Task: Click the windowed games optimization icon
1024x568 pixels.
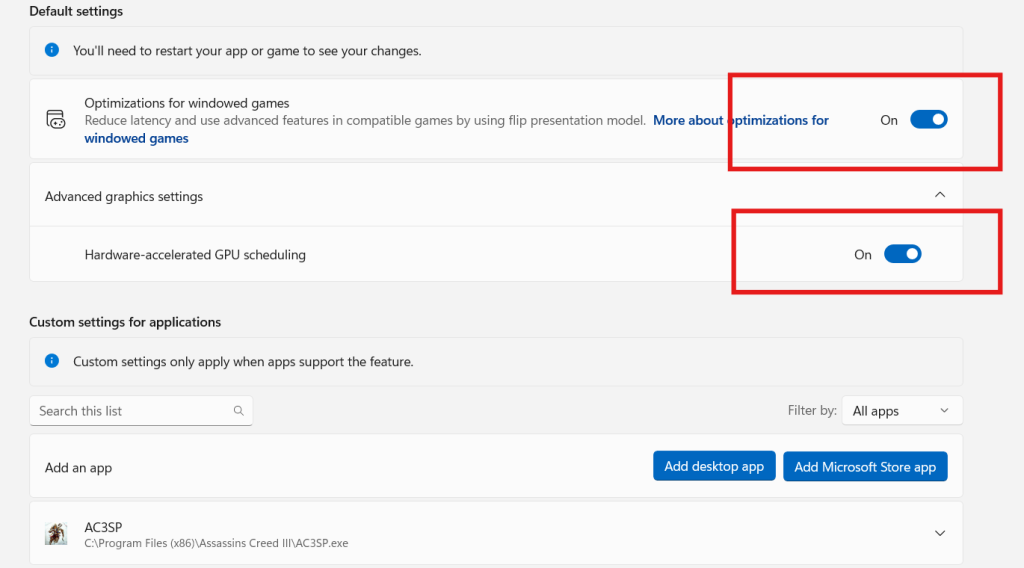Action: coord(55,120)
